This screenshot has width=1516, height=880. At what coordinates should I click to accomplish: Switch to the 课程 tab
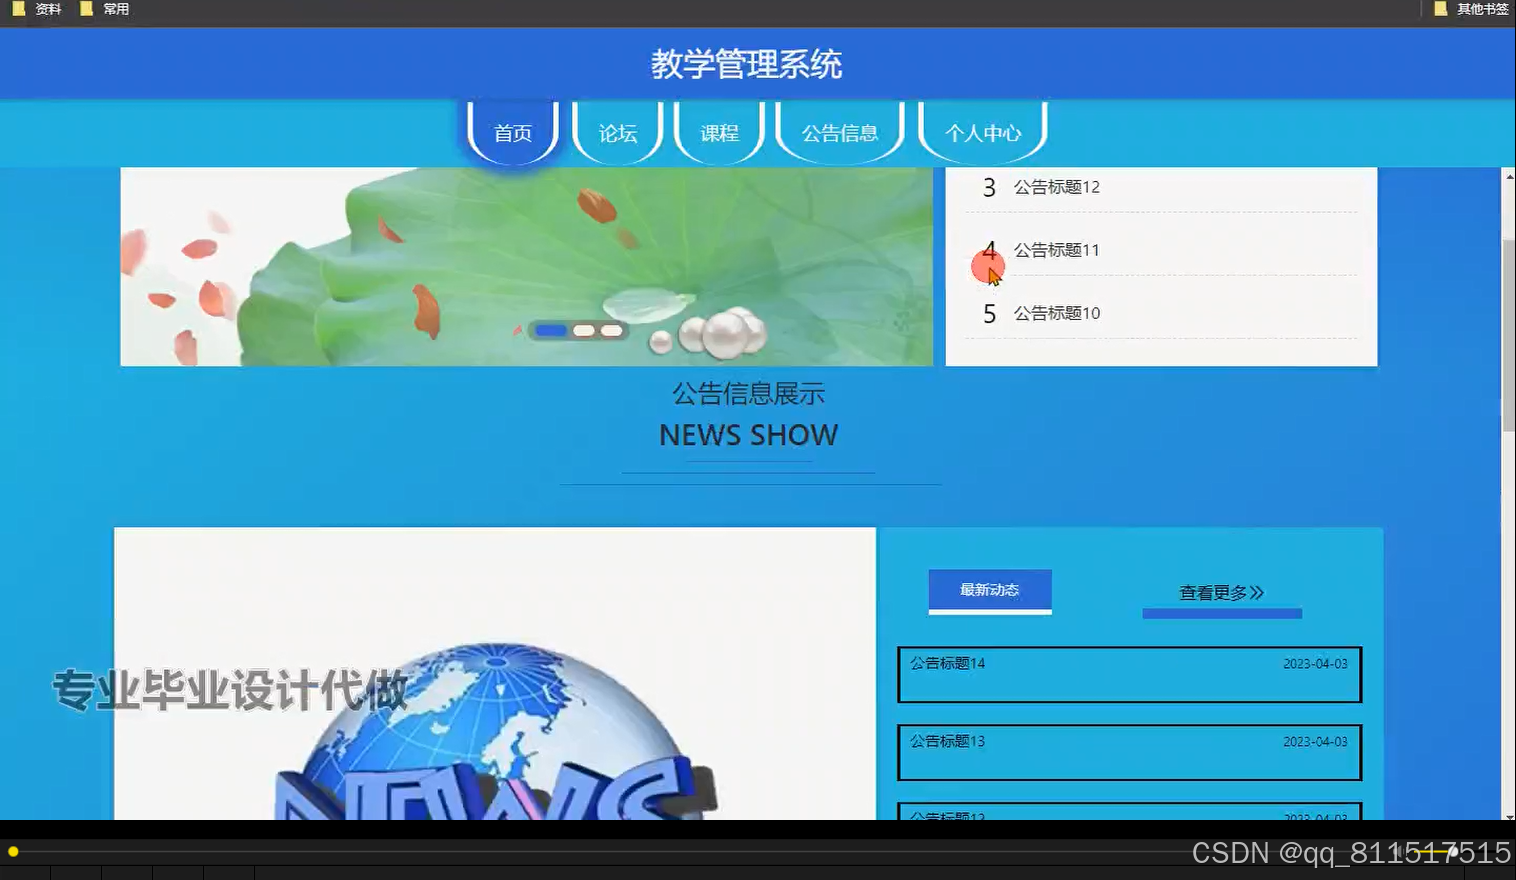tap(719, 132)
